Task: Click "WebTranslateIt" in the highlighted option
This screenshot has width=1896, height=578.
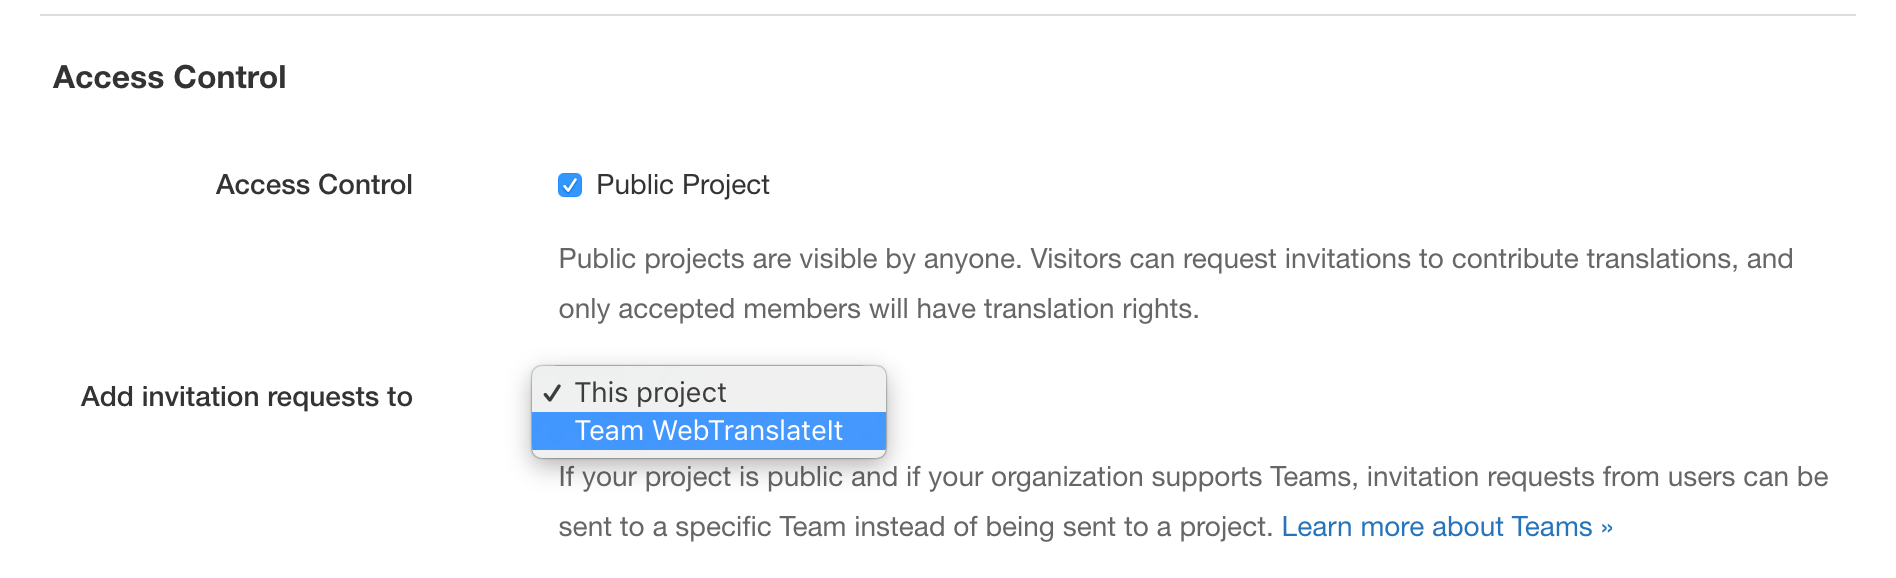Action: [x=747, y=431]
